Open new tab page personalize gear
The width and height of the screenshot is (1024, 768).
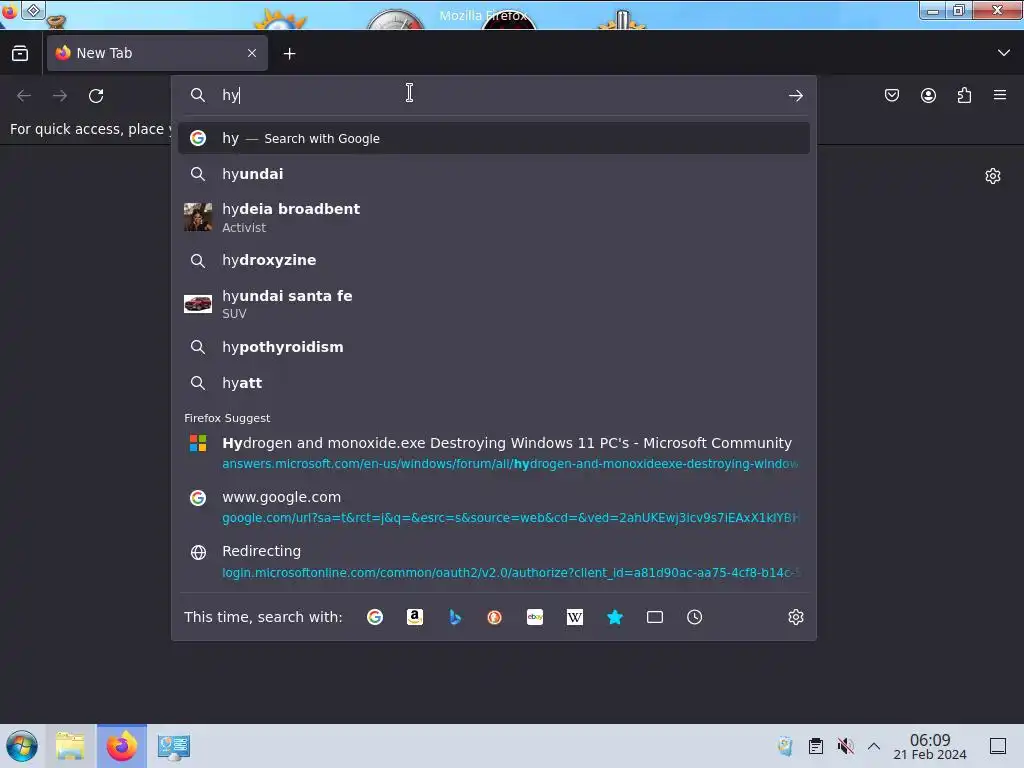click(x=993, y=176)
